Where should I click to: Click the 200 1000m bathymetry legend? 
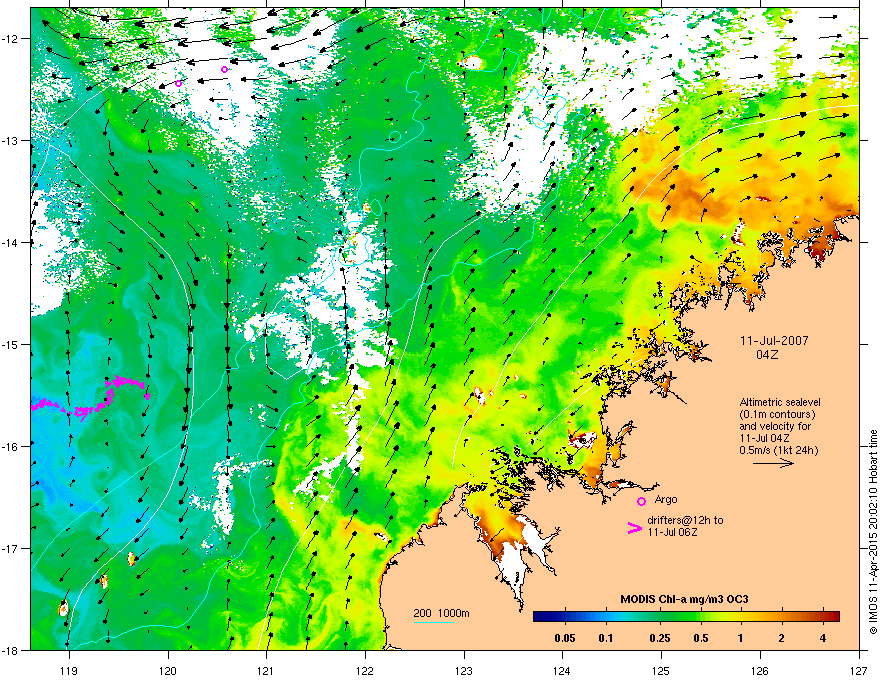441,613
